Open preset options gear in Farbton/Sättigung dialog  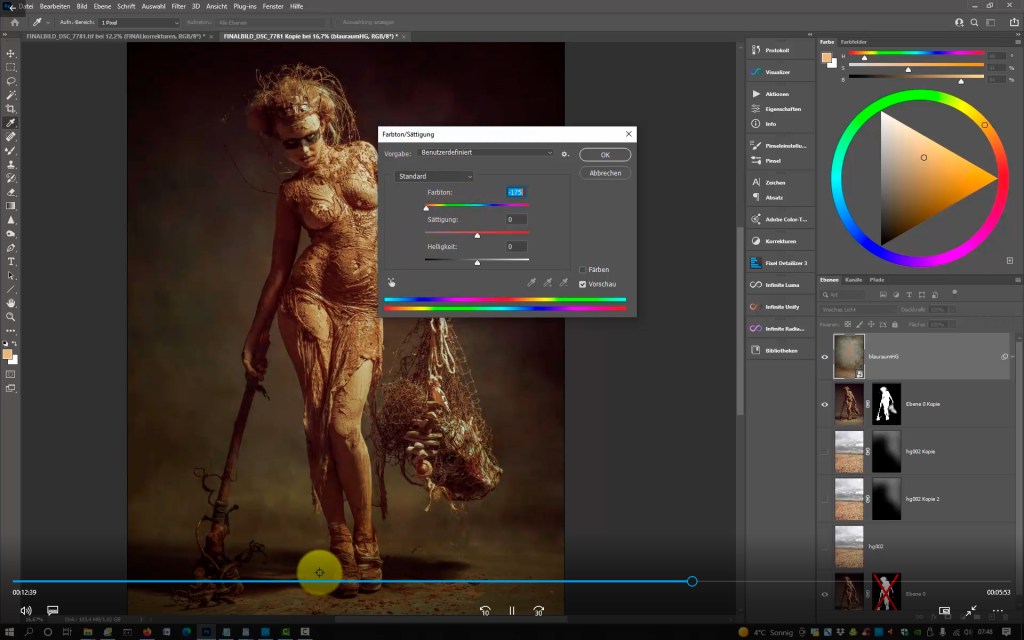pyautogui.click(x=565, y=154)
